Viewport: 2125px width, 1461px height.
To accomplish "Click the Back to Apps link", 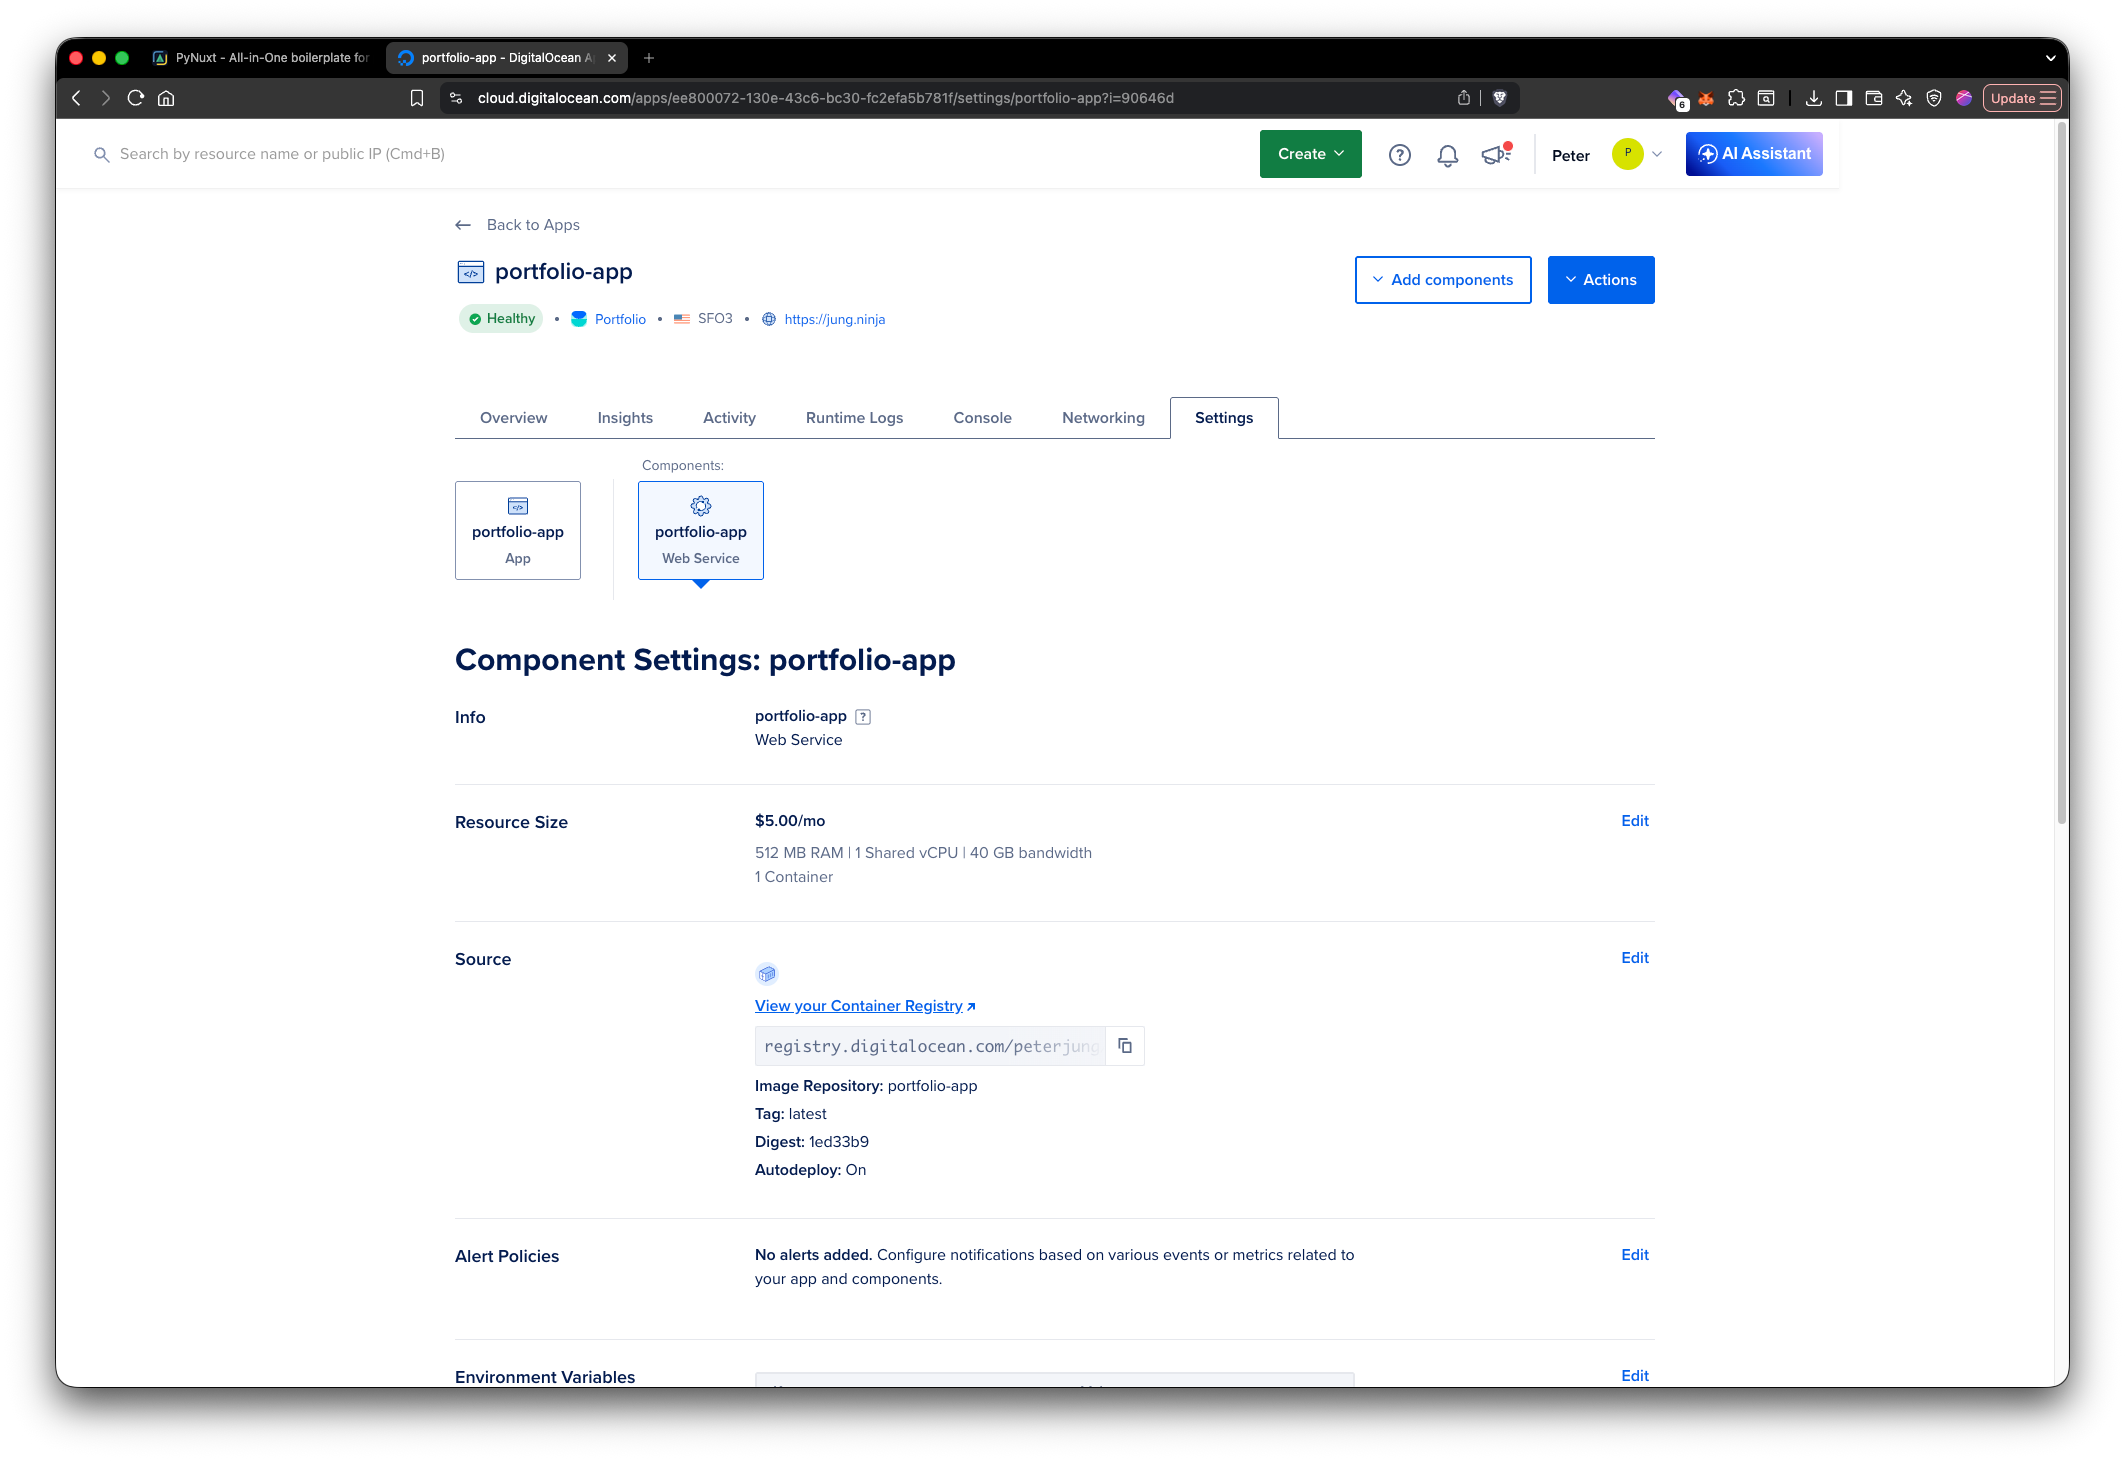I will pyautogui.click(x=533, y=225).
